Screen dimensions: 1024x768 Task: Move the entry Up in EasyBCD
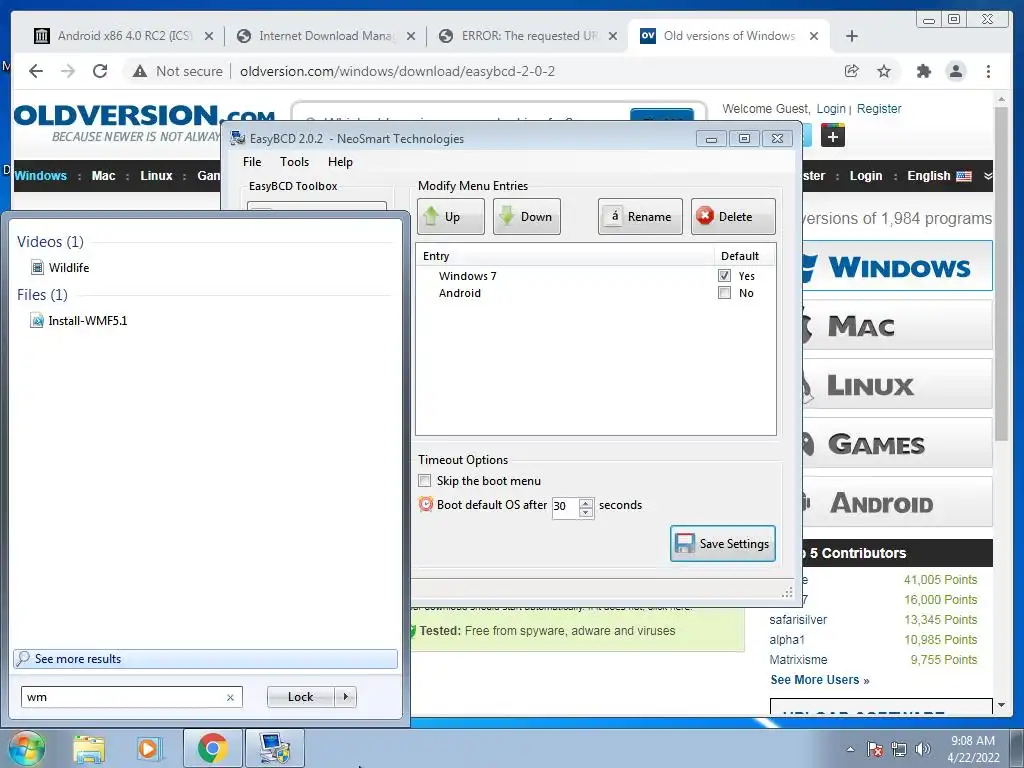click(x=451, y=216)
